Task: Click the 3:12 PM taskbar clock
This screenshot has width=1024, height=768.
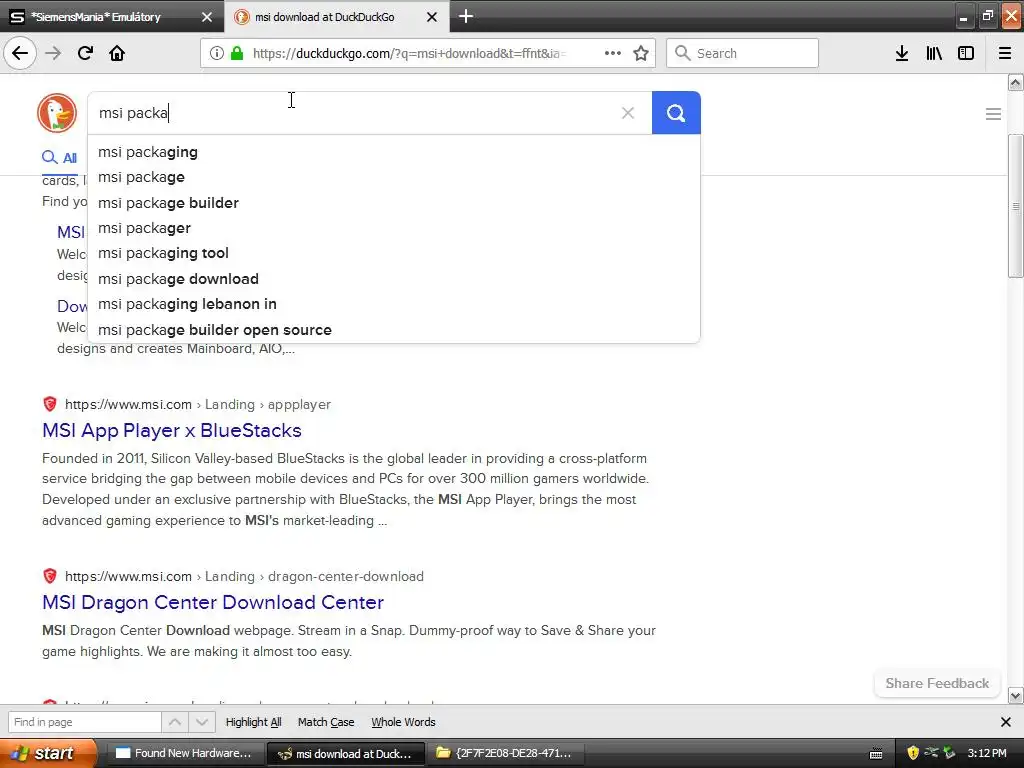Action: point(987,753)
